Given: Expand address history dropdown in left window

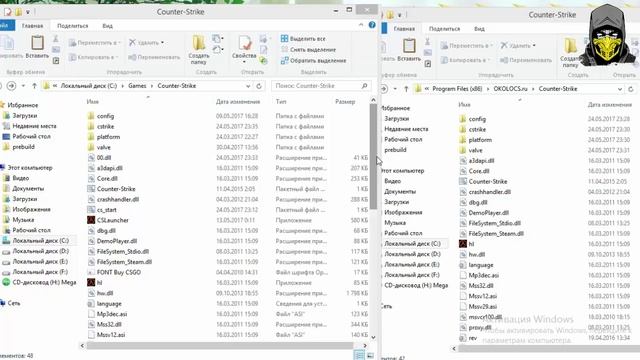Looking at the screenshot, I should pos(248,86).
